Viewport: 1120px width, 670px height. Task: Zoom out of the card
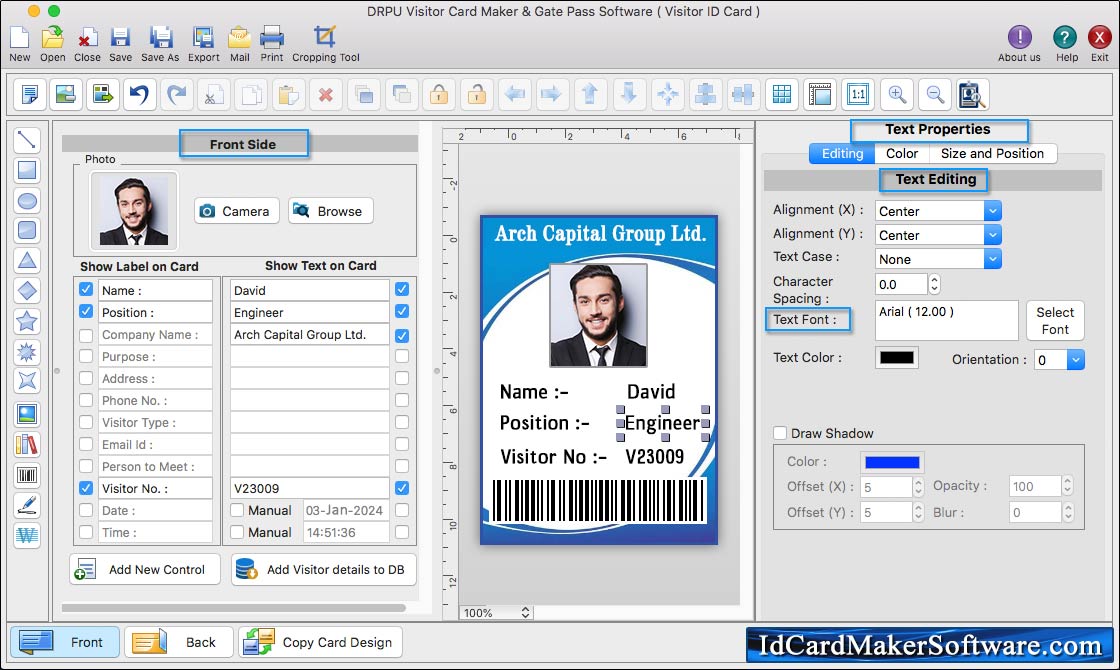[934, 94]
